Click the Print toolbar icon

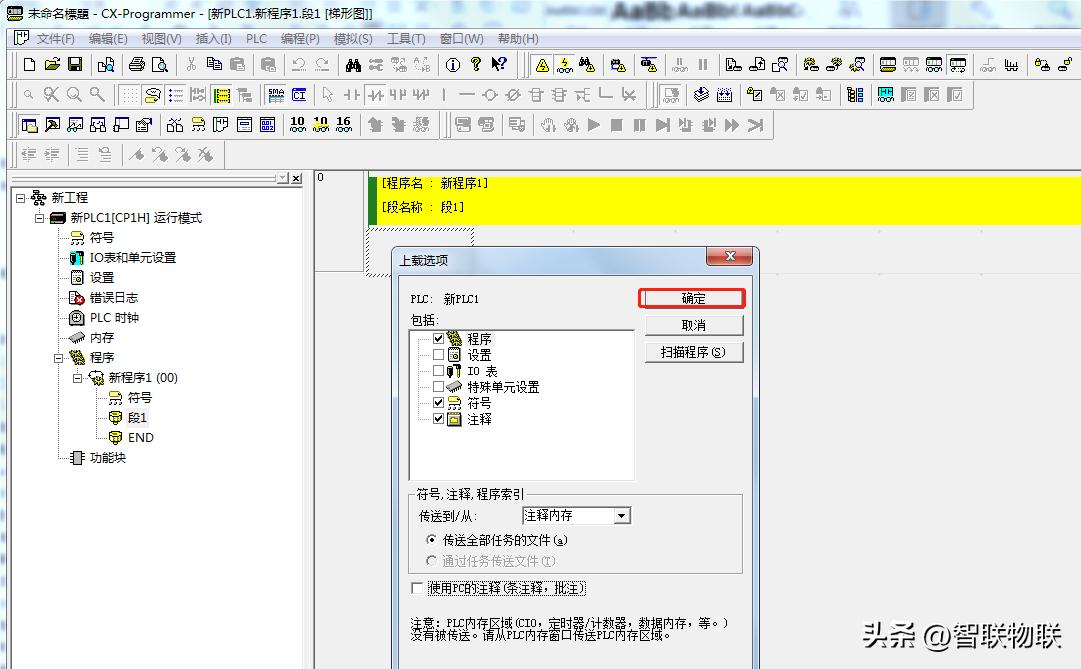[x=136, y=66]
